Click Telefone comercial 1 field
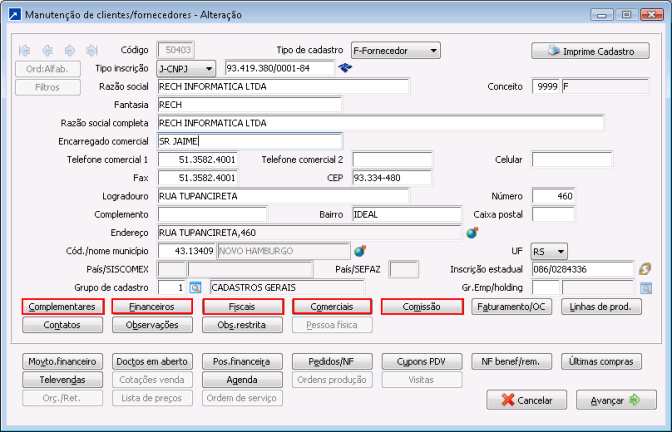Screen dimensions: 672x432 198,160
